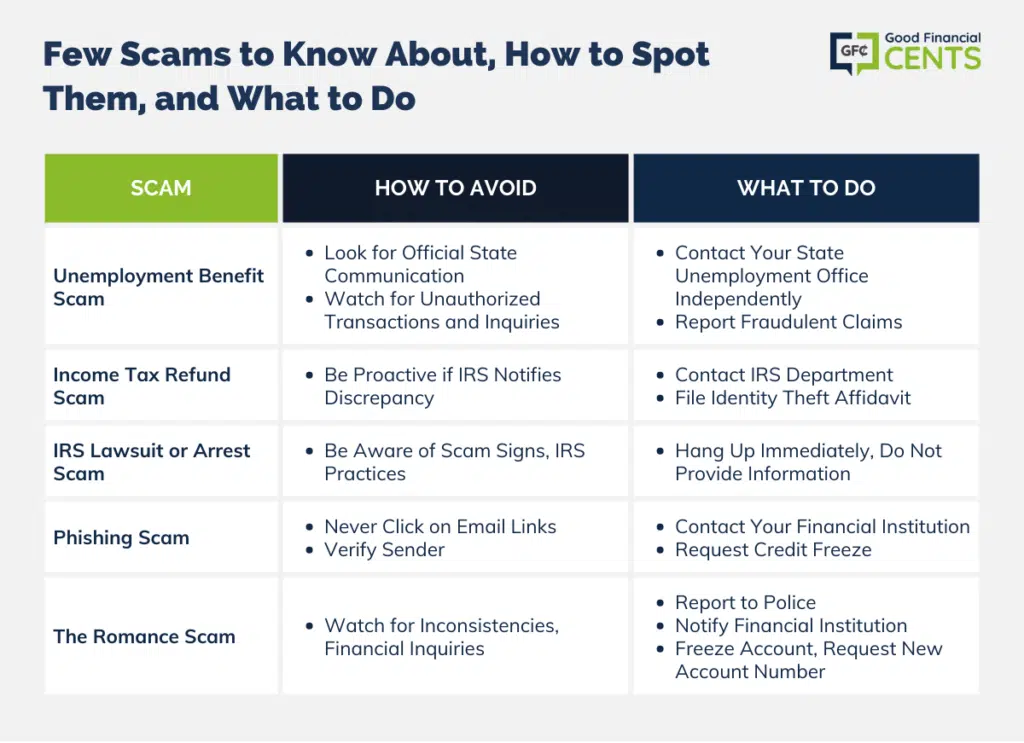1024x743 pixels.
Task: Click 'Report Fraudulent Claims' bullet
Action: [788, 322]
